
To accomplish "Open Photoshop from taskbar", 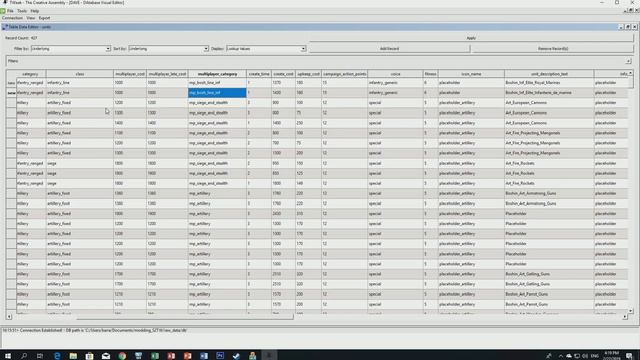I will click(220, 356).
